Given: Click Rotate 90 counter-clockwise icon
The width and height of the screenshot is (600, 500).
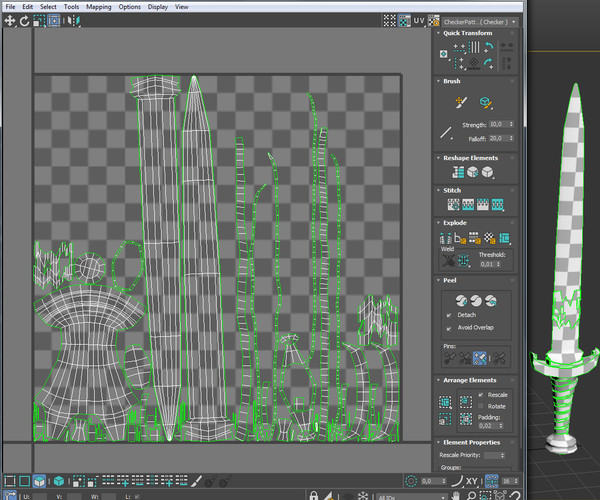Looking at the screenshot, I should [489, 47].
